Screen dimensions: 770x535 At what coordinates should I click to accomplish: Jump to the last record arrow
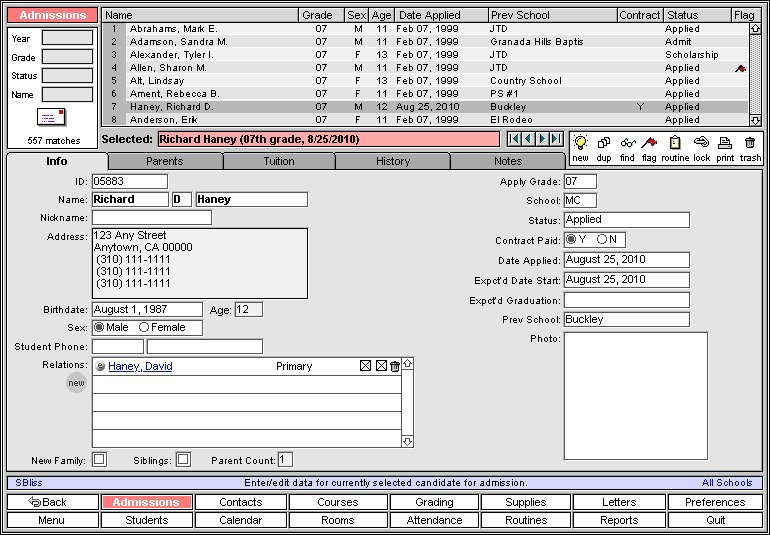pyautogui.click(x=556, y=139)
